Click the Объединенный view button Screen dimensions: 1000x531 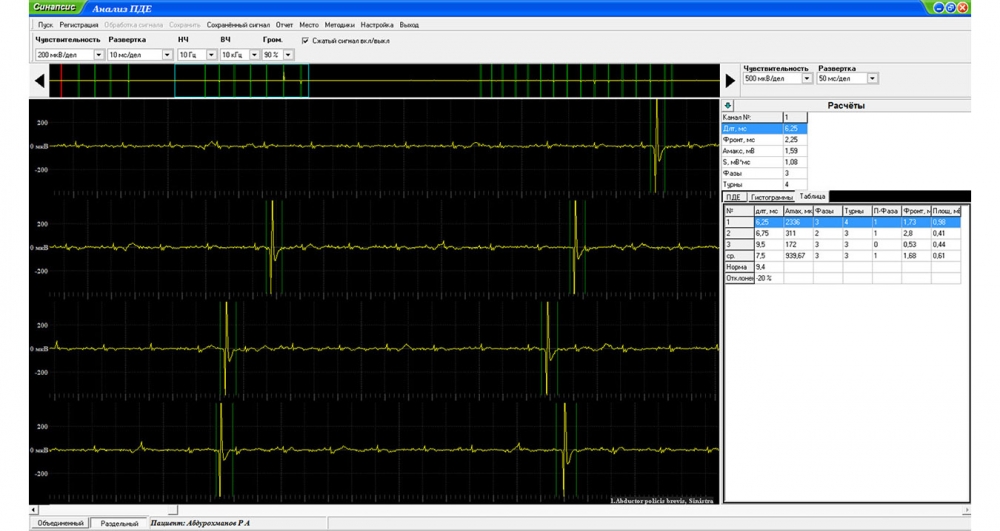pyautogui.click(x=59, y=523)
